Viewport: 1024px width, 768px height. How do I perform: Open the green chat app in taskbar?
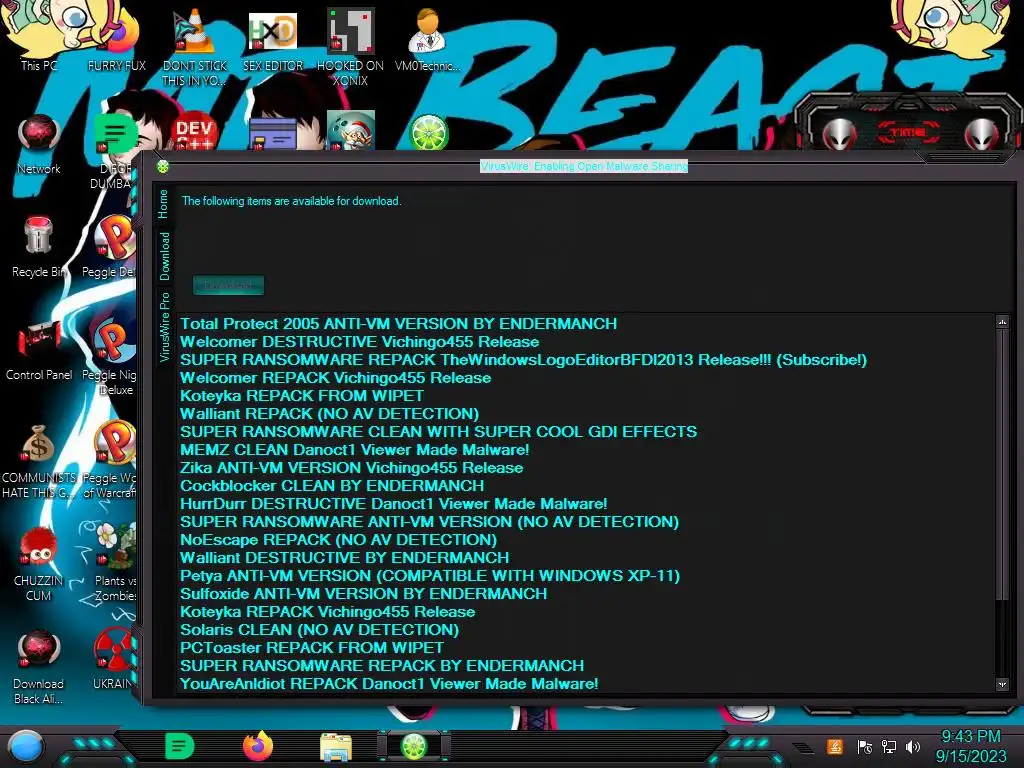pyautogui.click(x=180, y=746)
